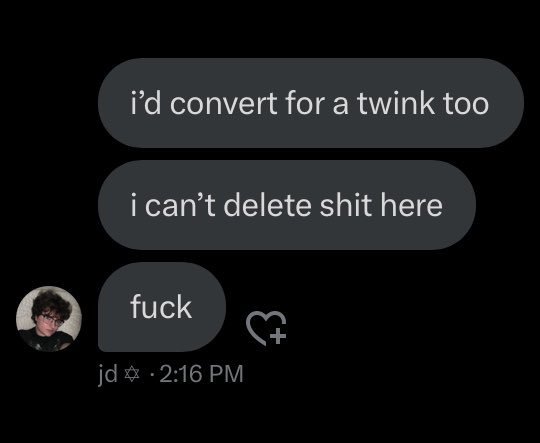Open the sender's round profile picture
This screenshot has width=540, height=443.
tap(49, 319)
